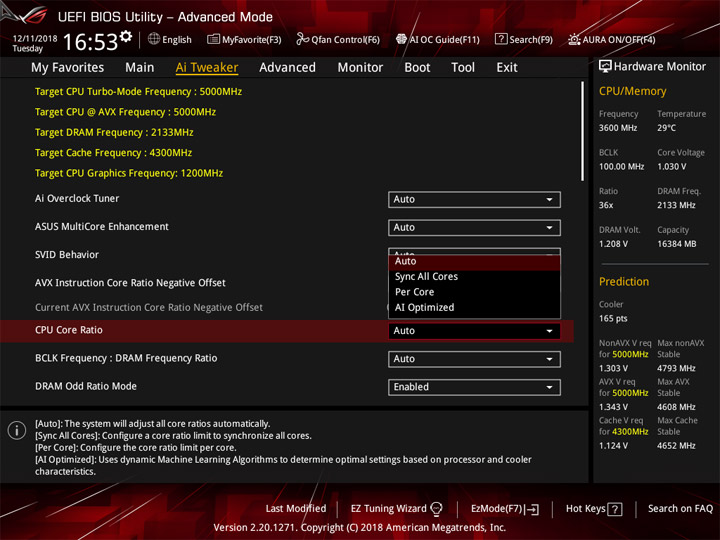Click Last Modified in the footer
720x540 pixels.
tap(296, 509)
